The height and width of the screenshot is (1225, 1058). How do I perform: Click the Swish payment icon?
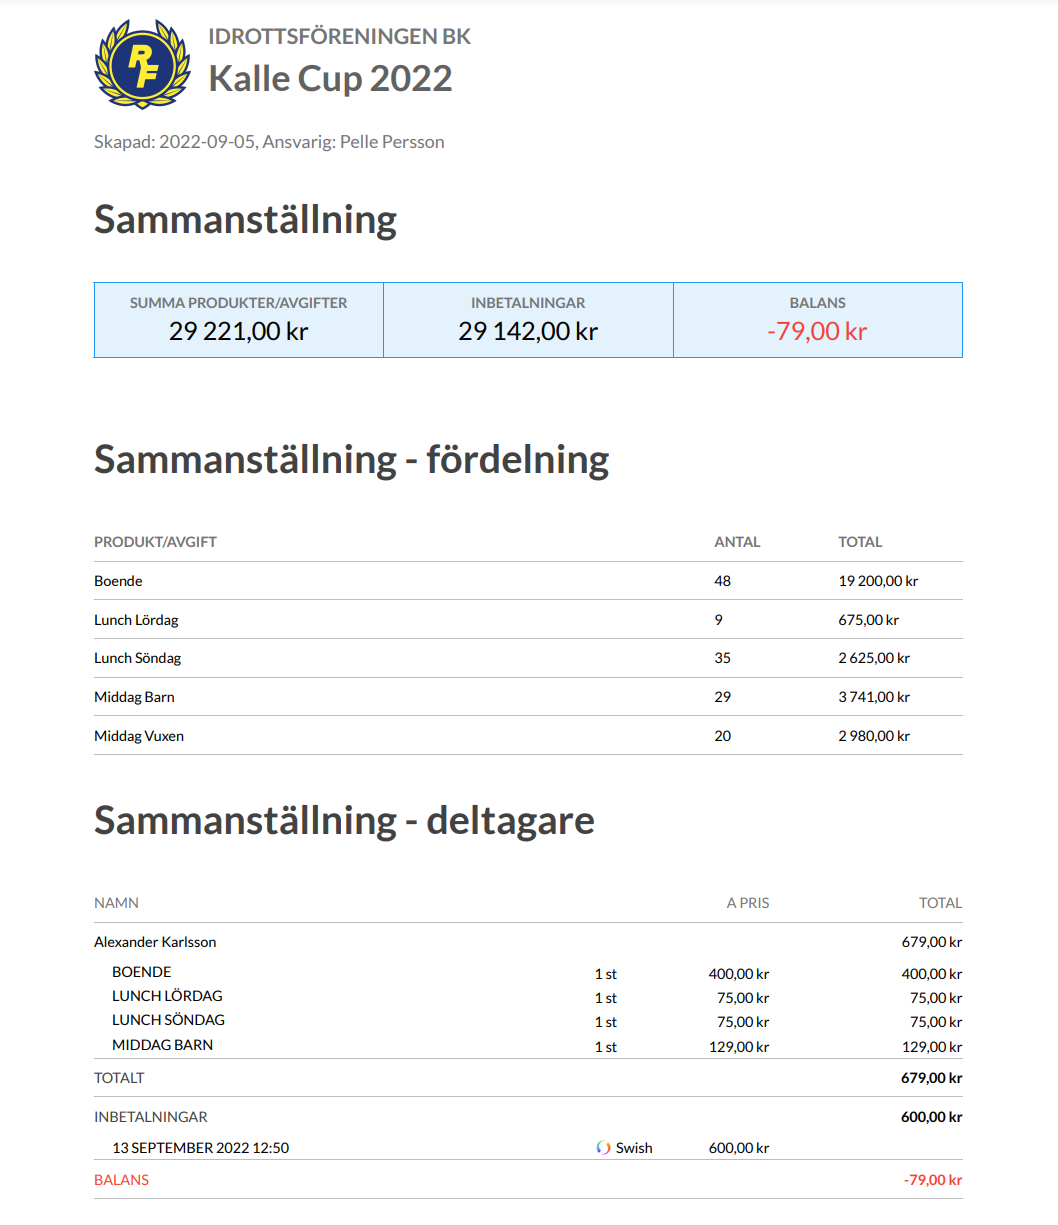click(x=603, y=1148)
